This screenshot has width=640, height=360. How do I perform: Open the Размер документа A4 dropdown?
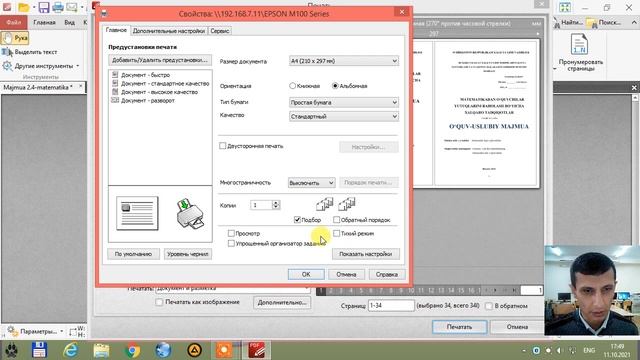[x=344, y=61]
